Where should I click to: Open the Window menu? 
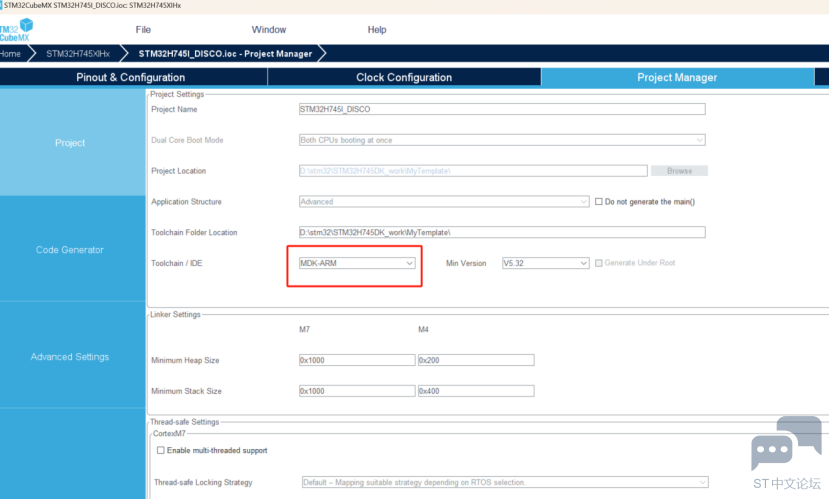coord(268,30)
